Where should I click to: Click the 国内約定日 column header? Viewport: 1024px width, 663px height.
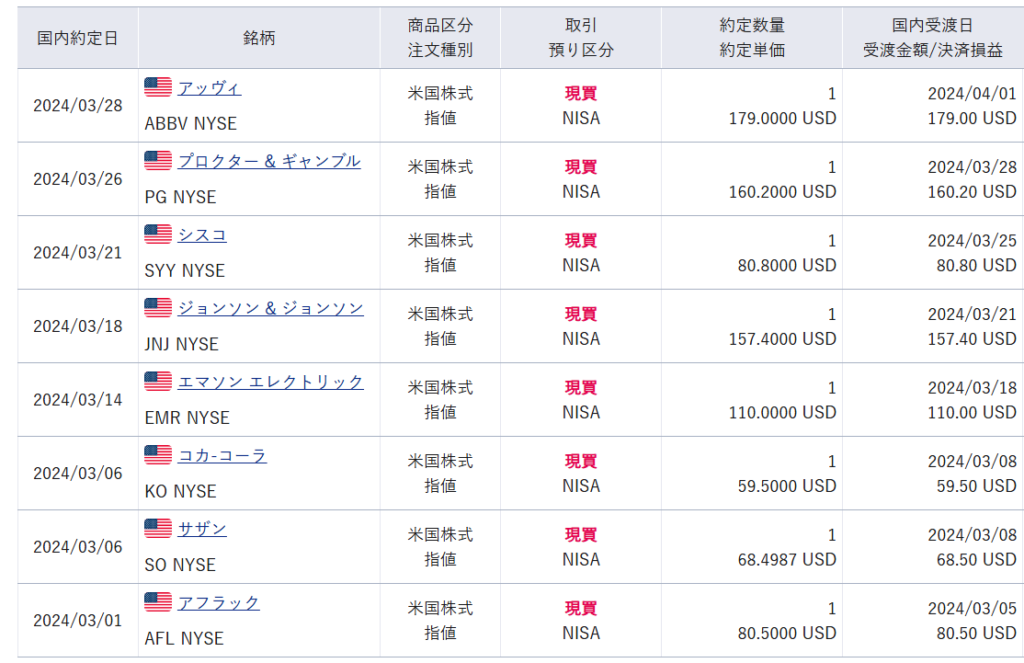(x=77, y=38)
